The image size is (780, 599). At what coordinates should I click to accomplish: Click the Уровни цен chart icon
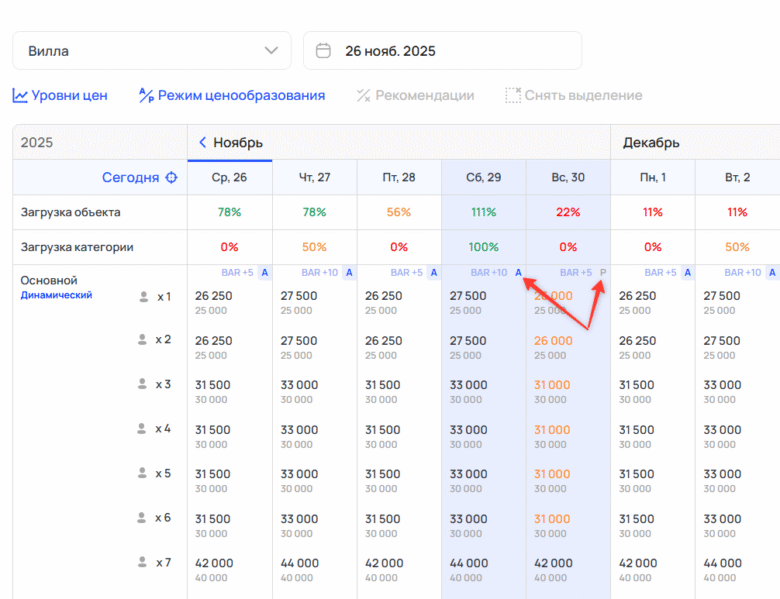[20, 96]
